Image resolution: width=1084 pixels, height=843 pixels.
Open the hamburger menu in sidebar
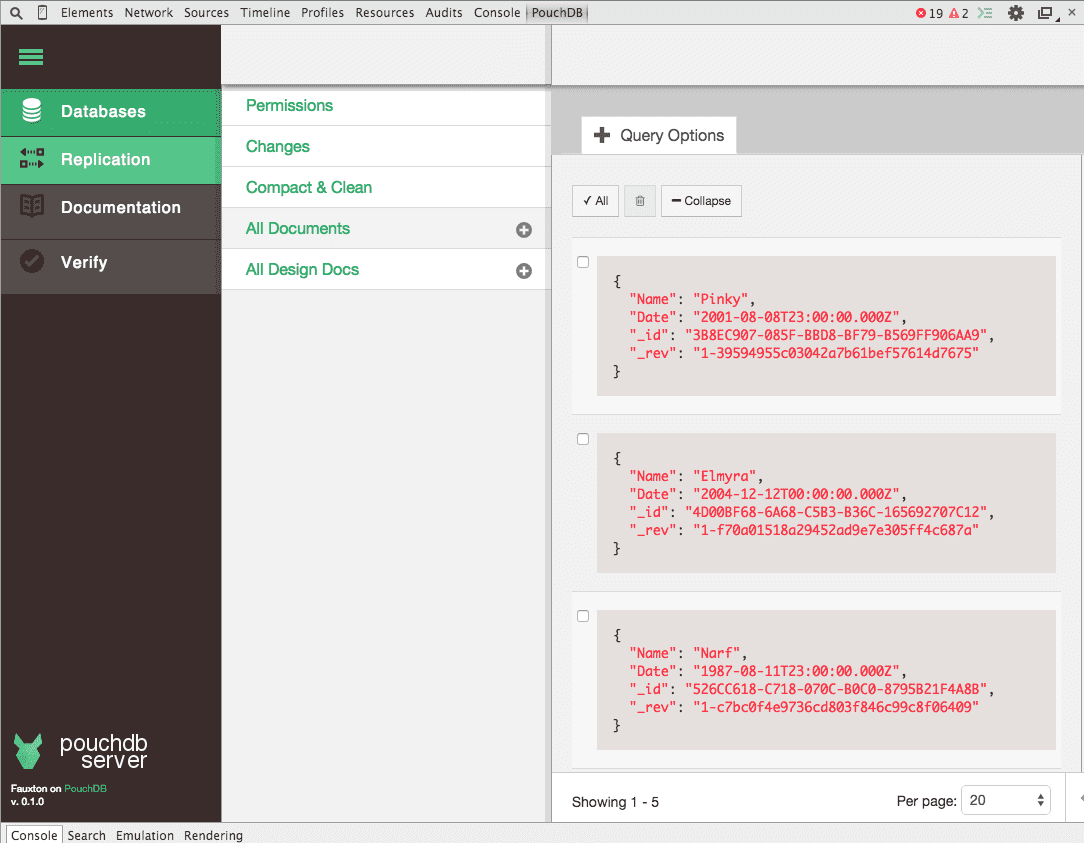[30, 57]
